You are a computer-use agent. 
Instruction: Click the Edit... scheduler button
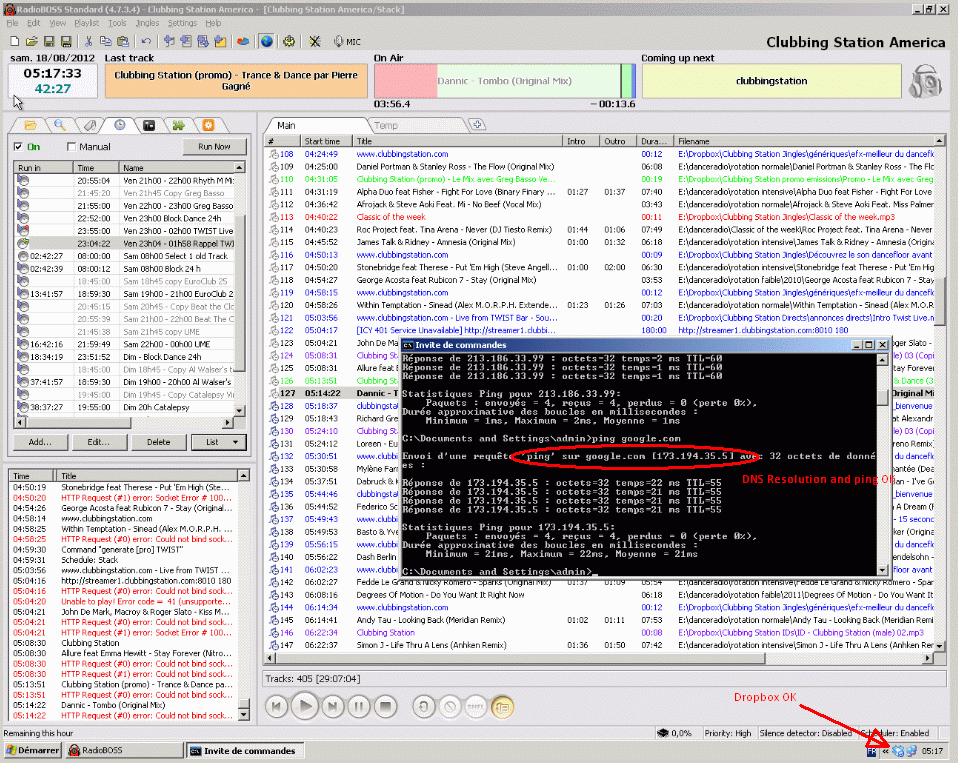[98, 442]
